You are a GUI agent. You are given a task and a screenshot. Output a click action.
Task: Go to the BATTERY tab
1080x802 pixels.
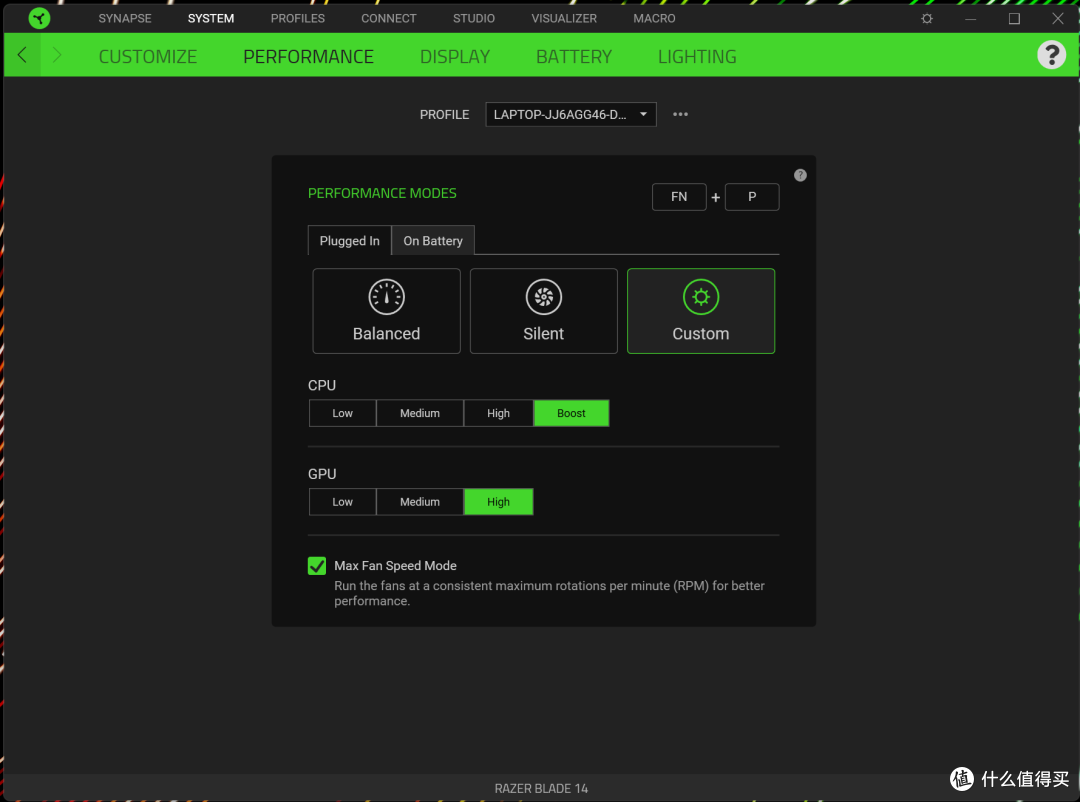pos(574,56)
